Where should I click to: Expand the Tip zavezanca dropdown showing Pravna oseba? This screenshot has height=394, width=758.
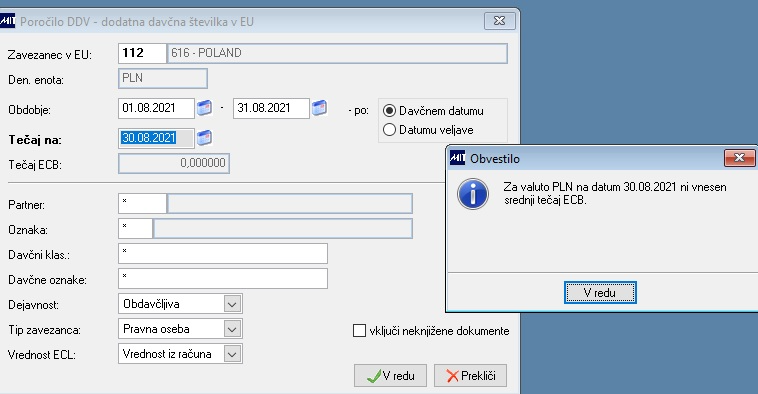click(x=232, y=329)
